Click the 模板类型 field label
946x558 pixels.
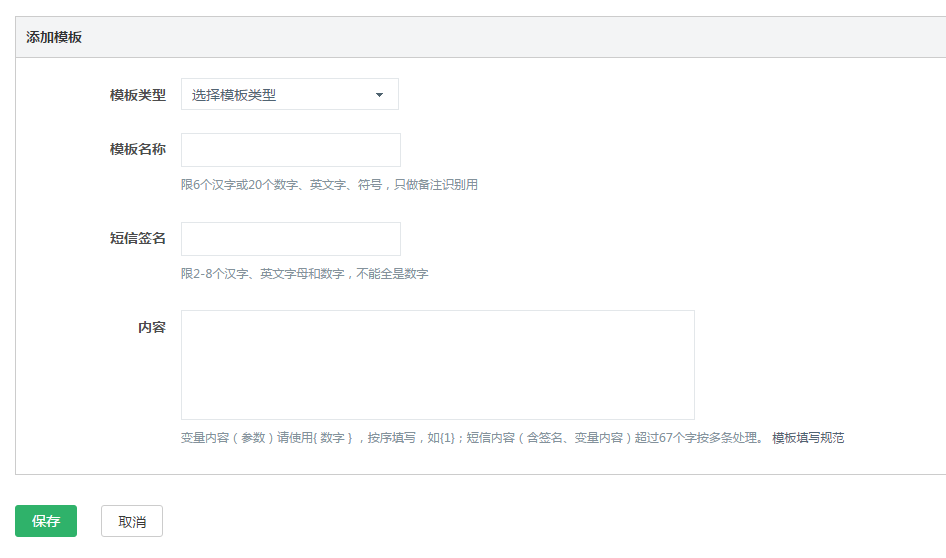tap(137, 95)
